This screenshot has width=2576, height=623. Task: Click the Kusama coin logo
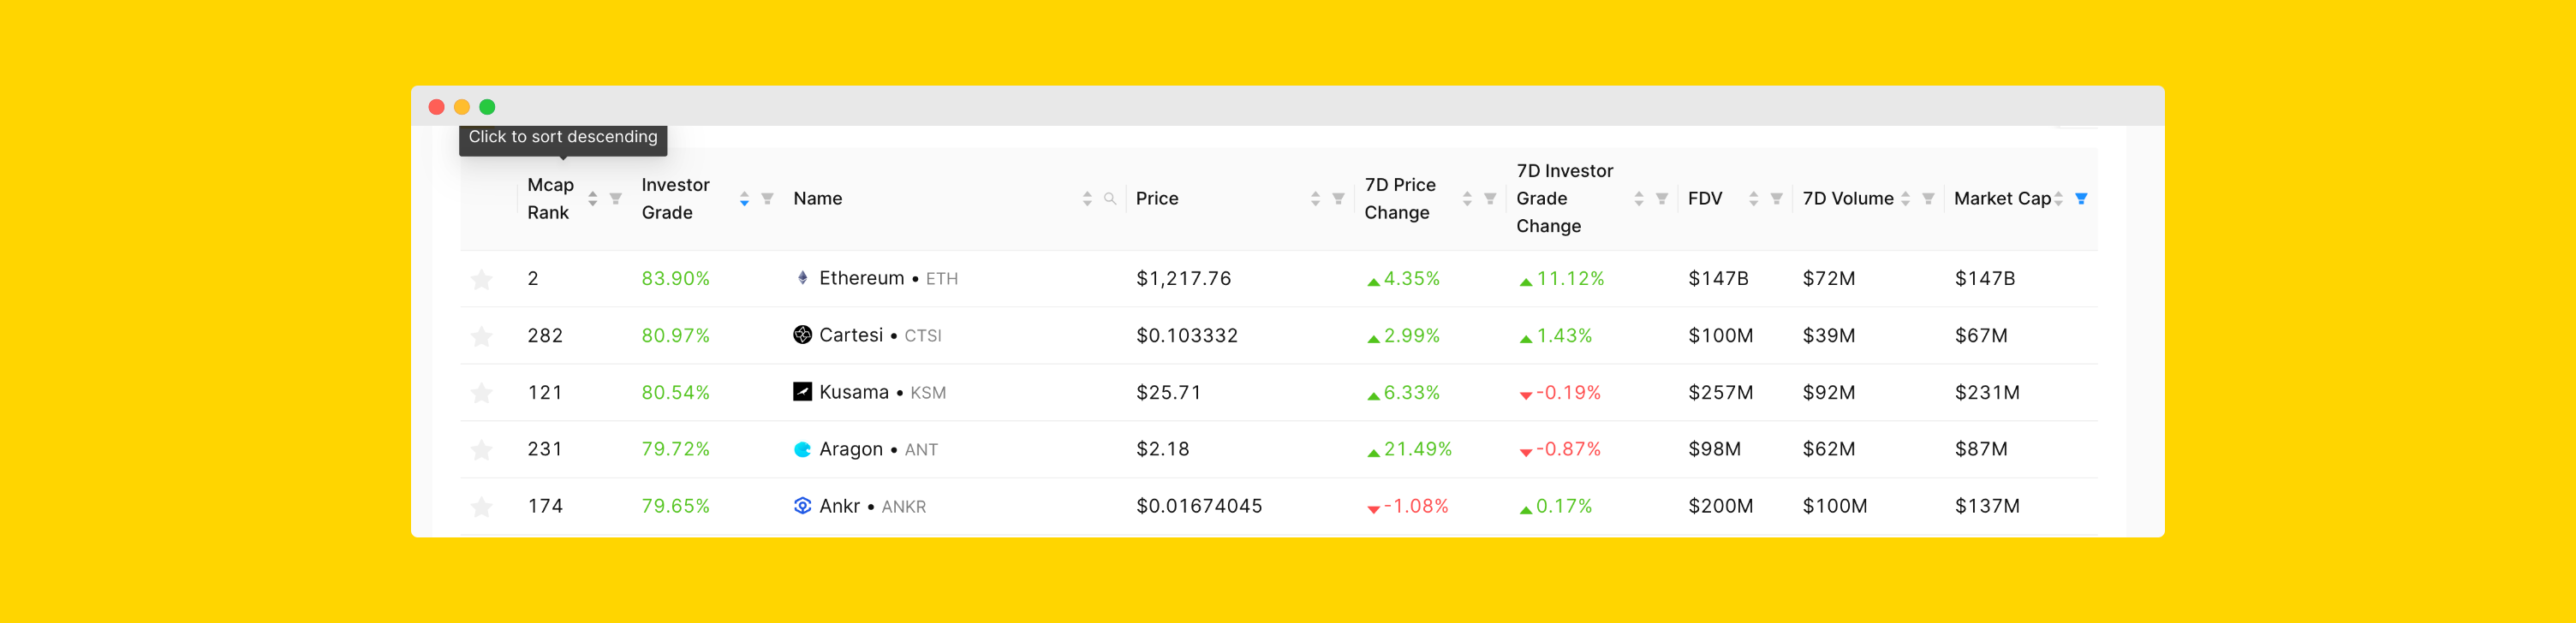tap(802, 392)
